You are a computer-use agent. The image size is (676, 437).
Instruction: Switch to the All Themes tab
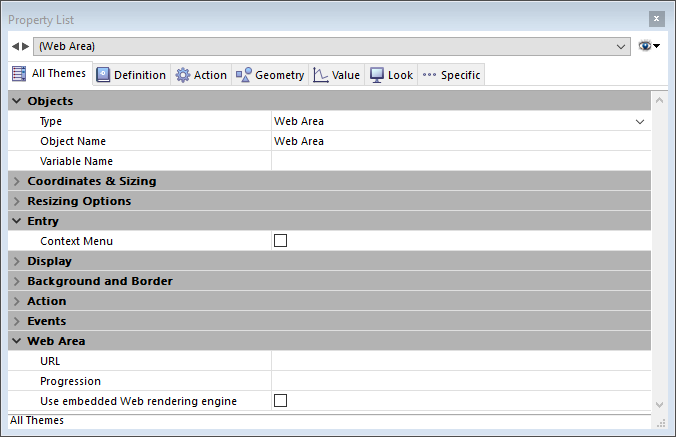50,74
